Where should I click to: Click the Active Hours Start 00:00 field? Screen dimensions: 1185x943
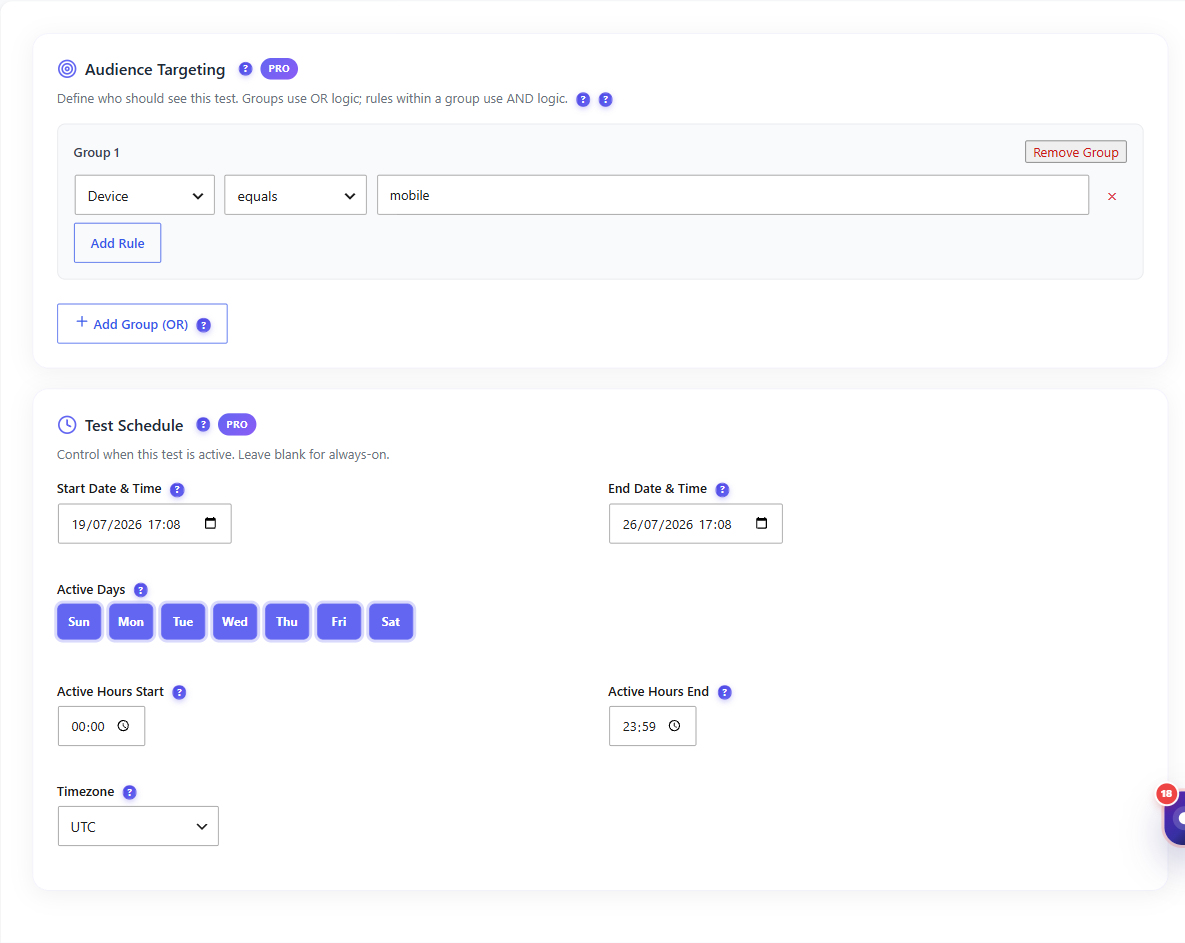[101, 726]
